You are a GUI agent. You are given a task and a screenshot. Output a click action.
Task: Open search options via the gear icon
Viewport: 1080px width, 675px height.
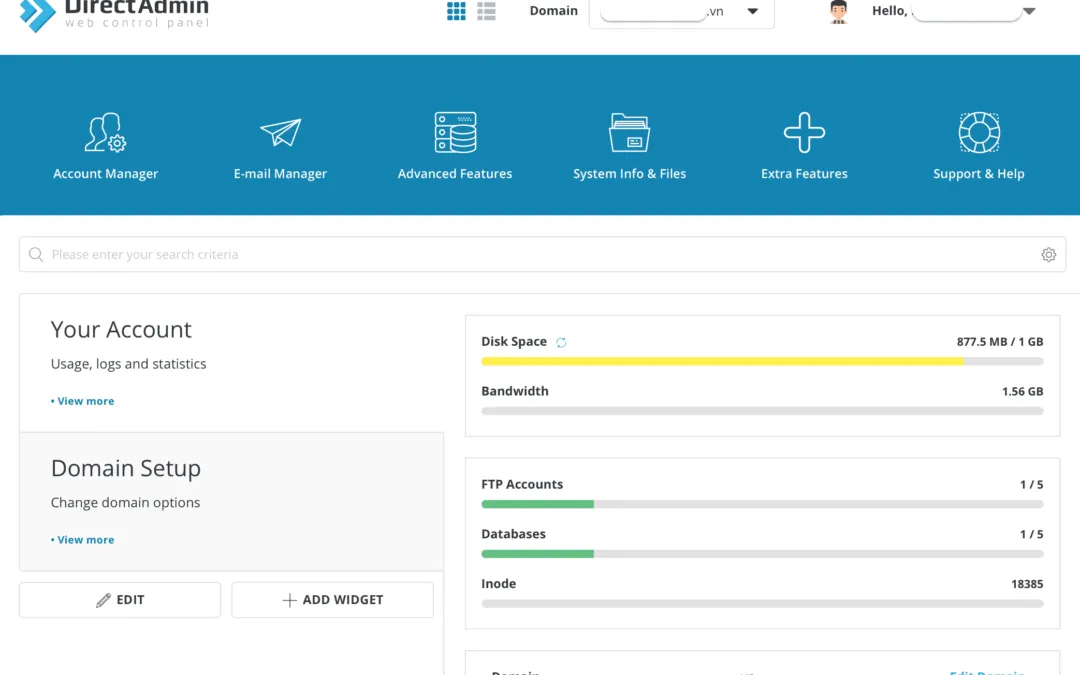click(x=1048, y=254)
